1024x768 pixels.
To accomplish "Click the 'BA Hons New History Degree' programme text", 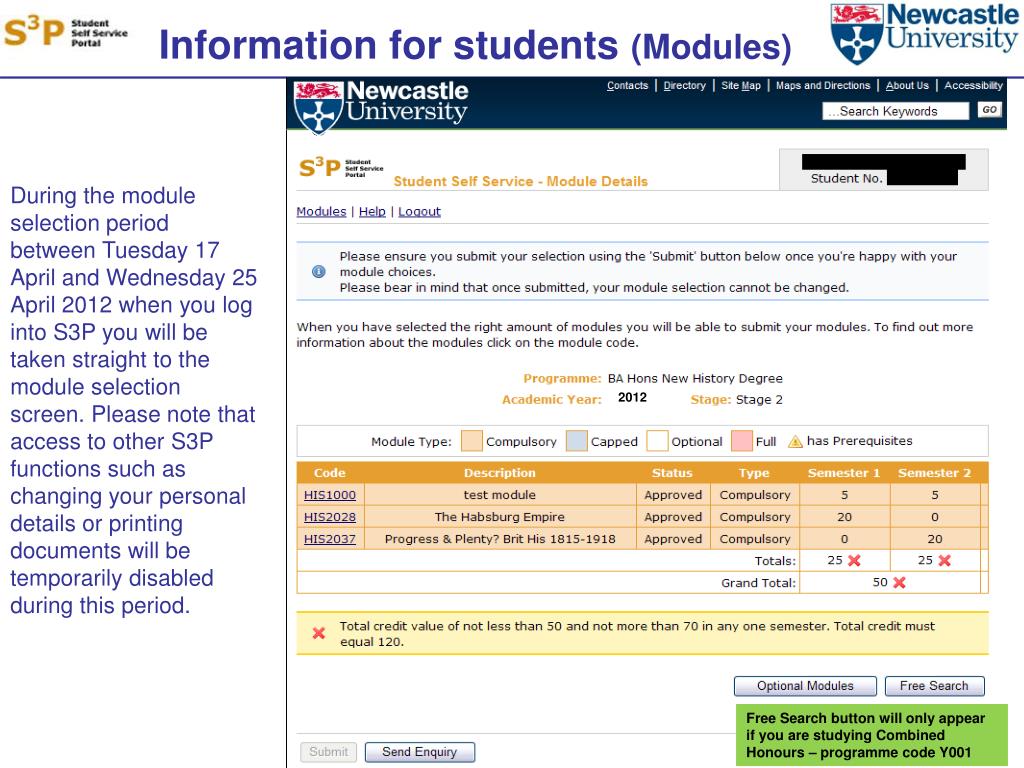I will (695, 379).
